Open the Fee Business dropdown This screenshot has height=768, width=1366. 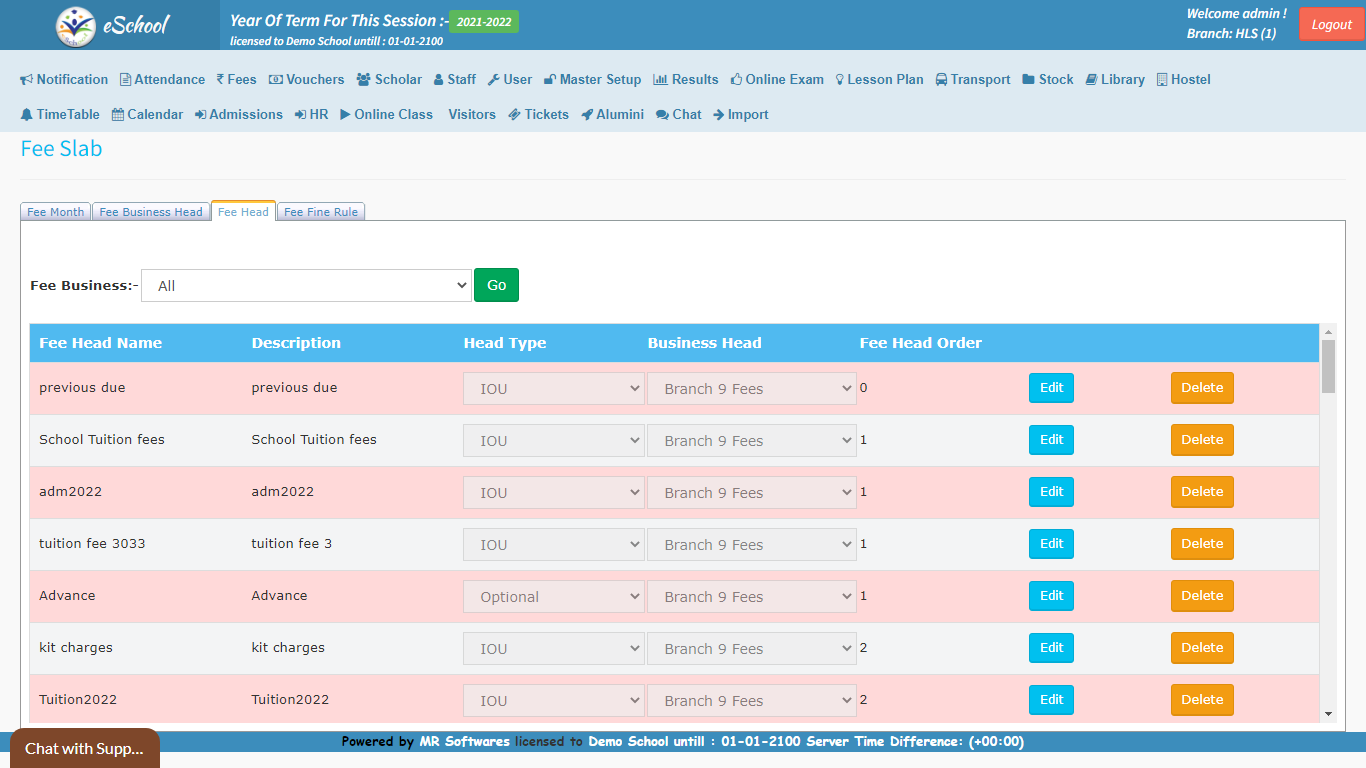[306, 286]
